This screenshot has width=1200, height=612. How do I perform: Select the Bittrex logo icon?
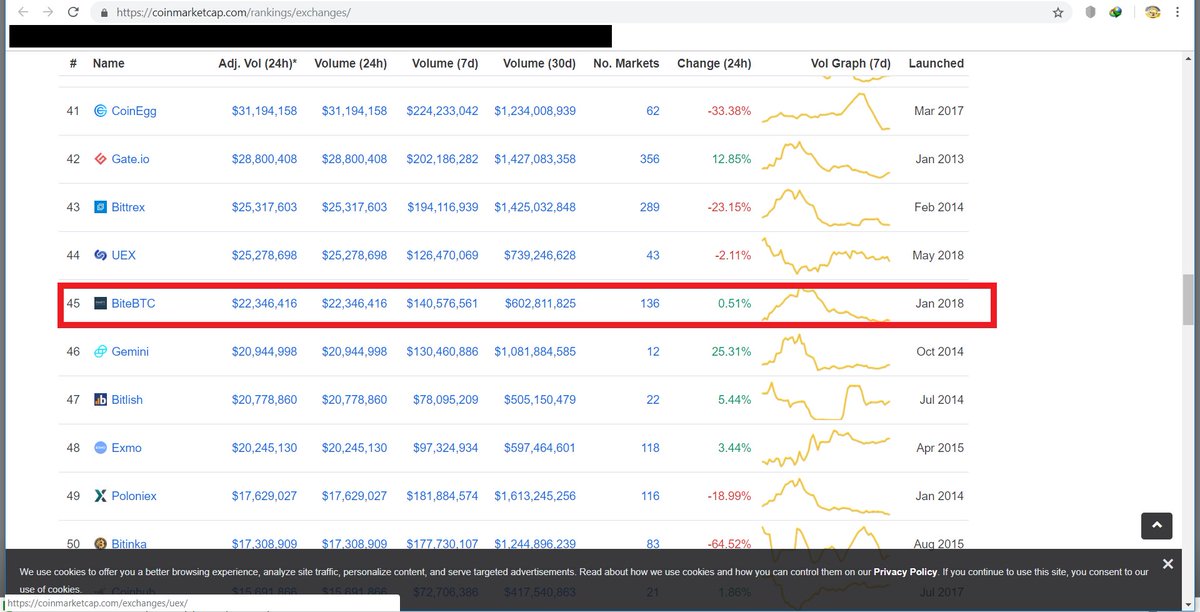pos(100,207)
